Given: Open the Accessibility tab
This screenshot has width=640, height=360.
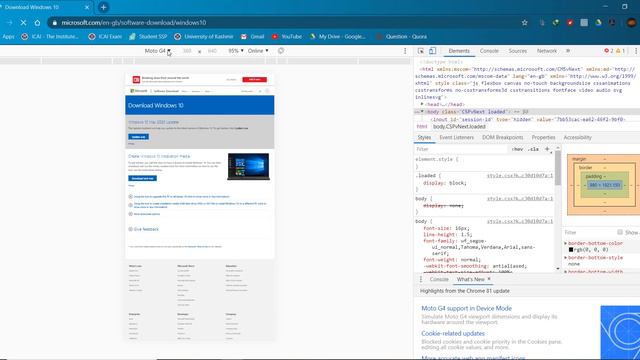Looking at the screenshot, I should tap(578, 138).
